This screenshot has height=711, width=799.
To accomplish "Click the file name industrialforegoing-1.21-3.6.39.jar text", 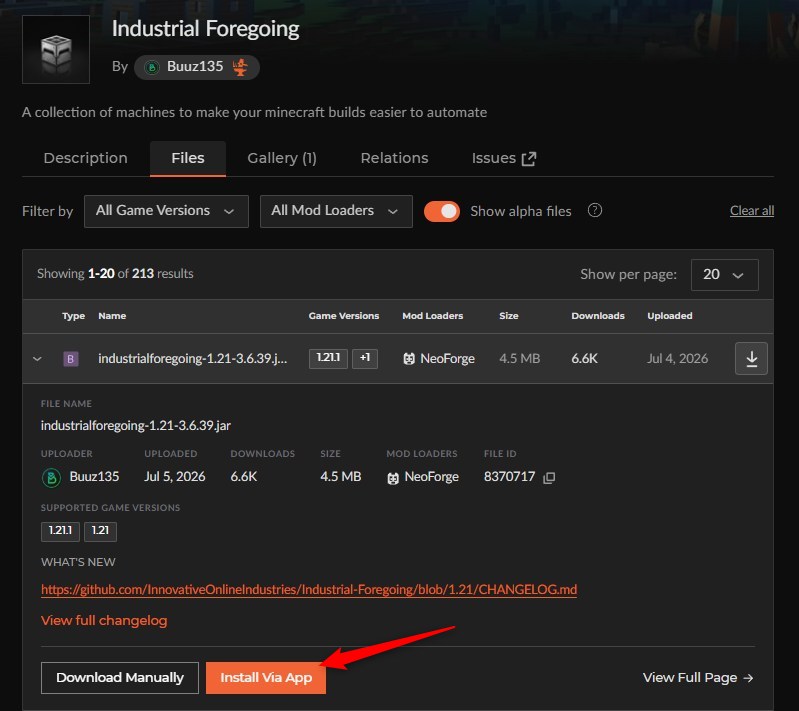I will point(136,426).
